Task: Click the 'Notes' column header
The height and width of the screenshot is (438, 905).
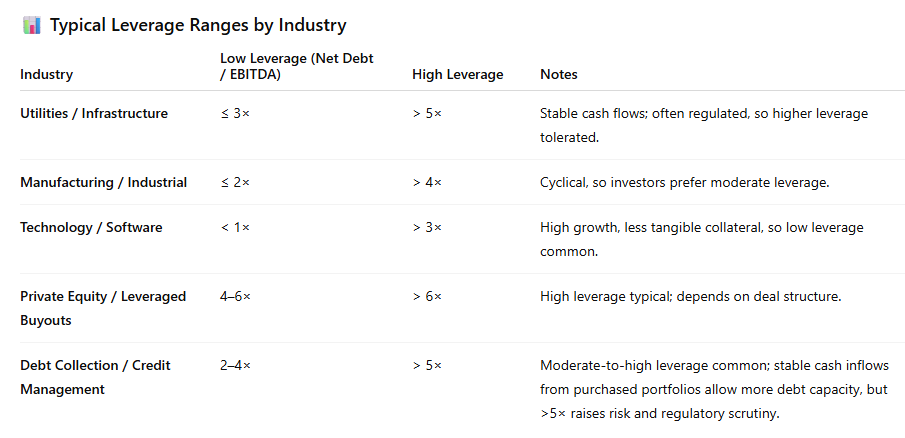Action: click(558, 75)
